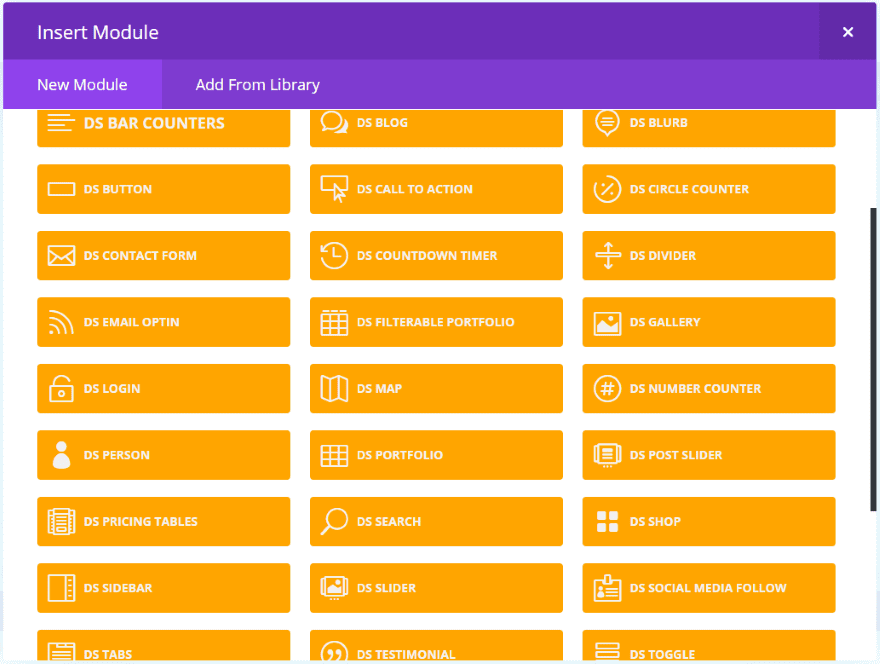Click the four-squares icon on DS Shop
Screen dimensions: 880x664
(x=607, y=521)
